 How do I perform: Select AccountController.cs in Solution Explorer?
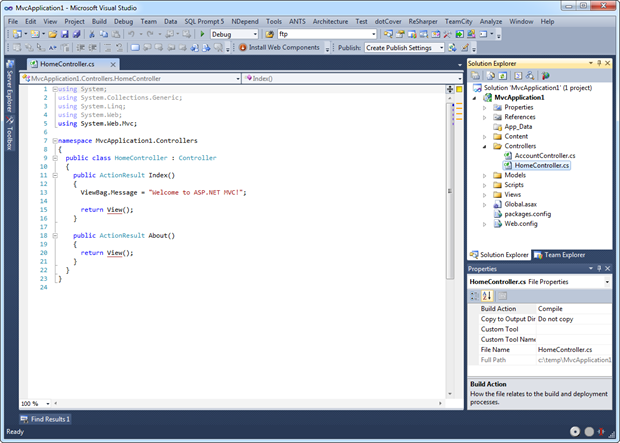[544, 156]
